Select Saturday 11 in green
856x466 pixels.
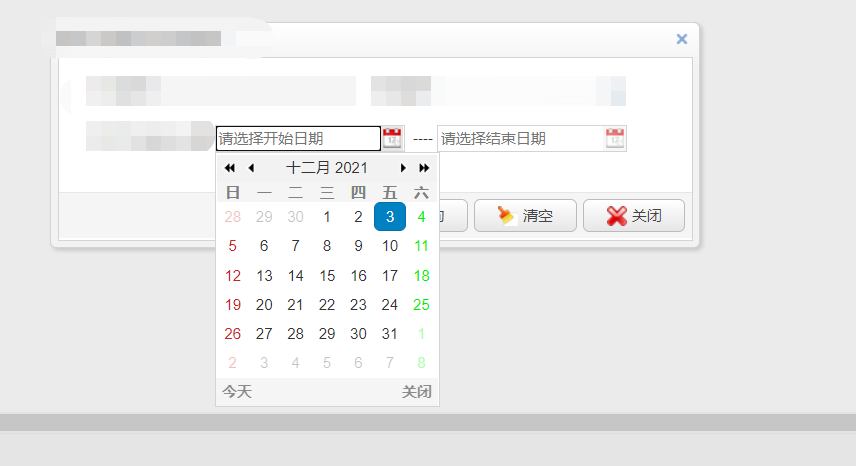(421, 246)
